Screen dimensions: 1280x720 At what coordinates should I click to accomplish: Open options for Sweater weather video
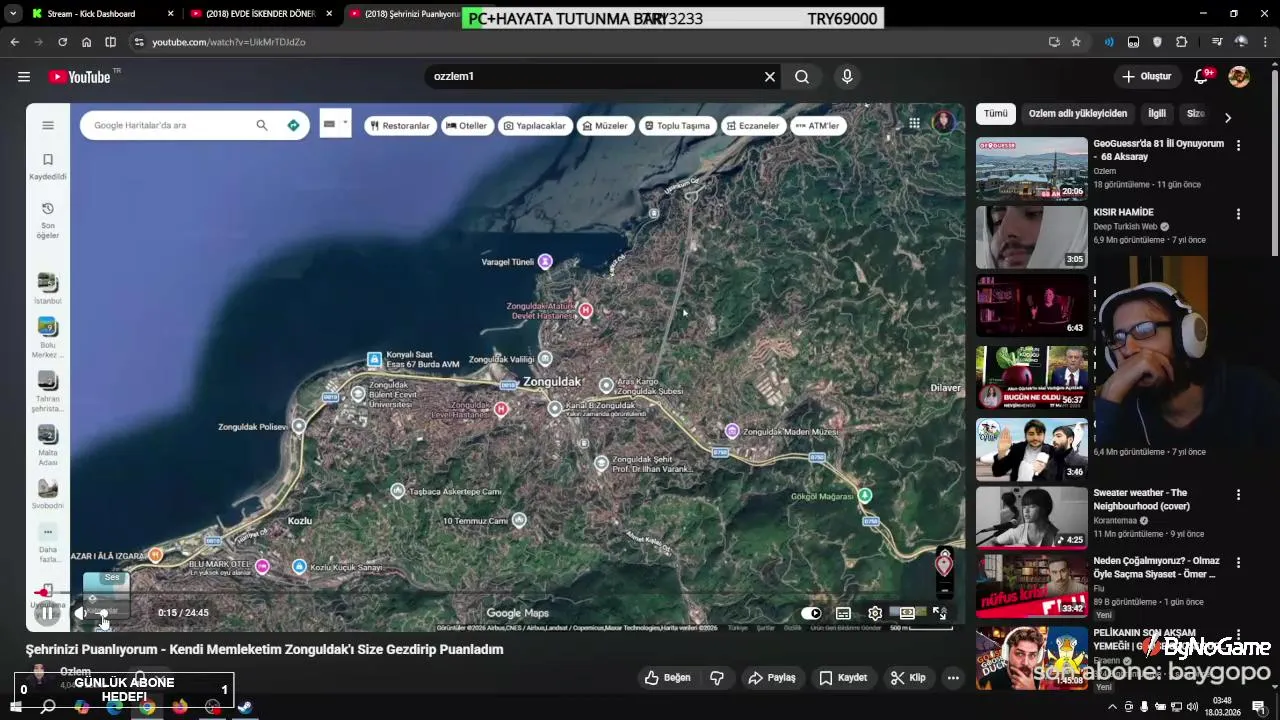[x=1238, y=495]
